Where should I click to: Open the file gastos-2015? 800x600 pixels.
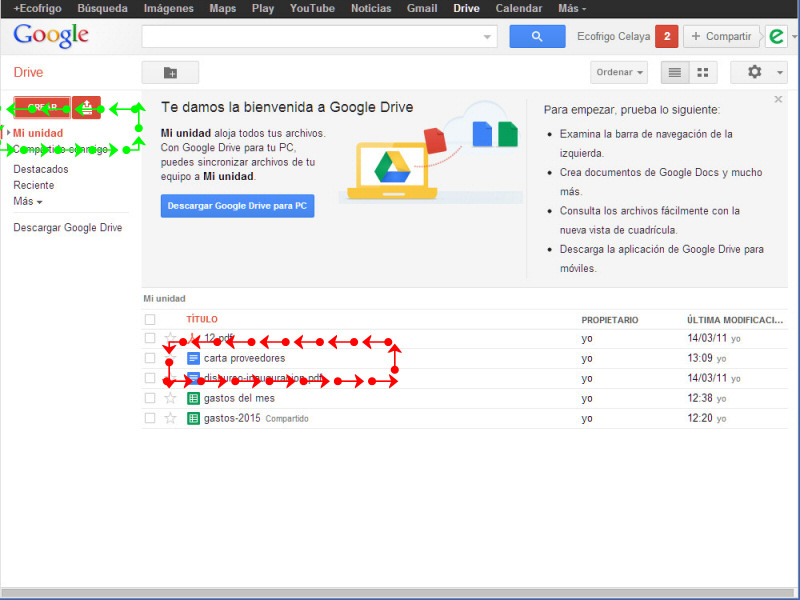coord(232,418)
